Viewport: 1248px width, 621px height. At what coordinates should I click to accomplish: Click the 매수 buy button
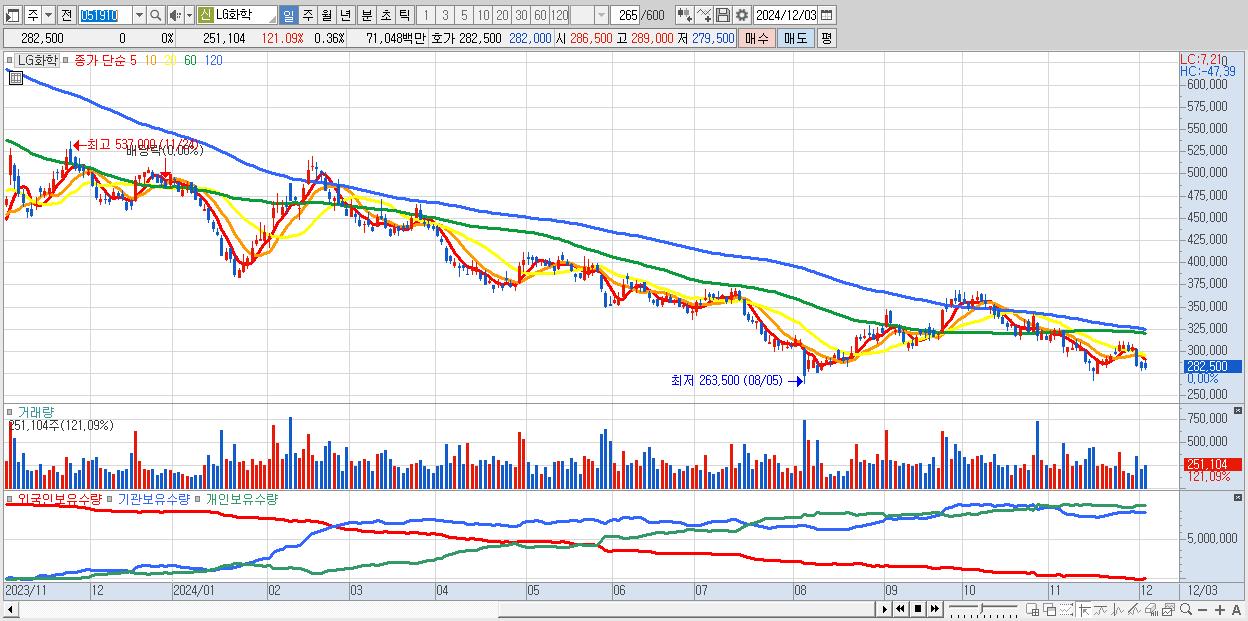click(x=757, y=38)
